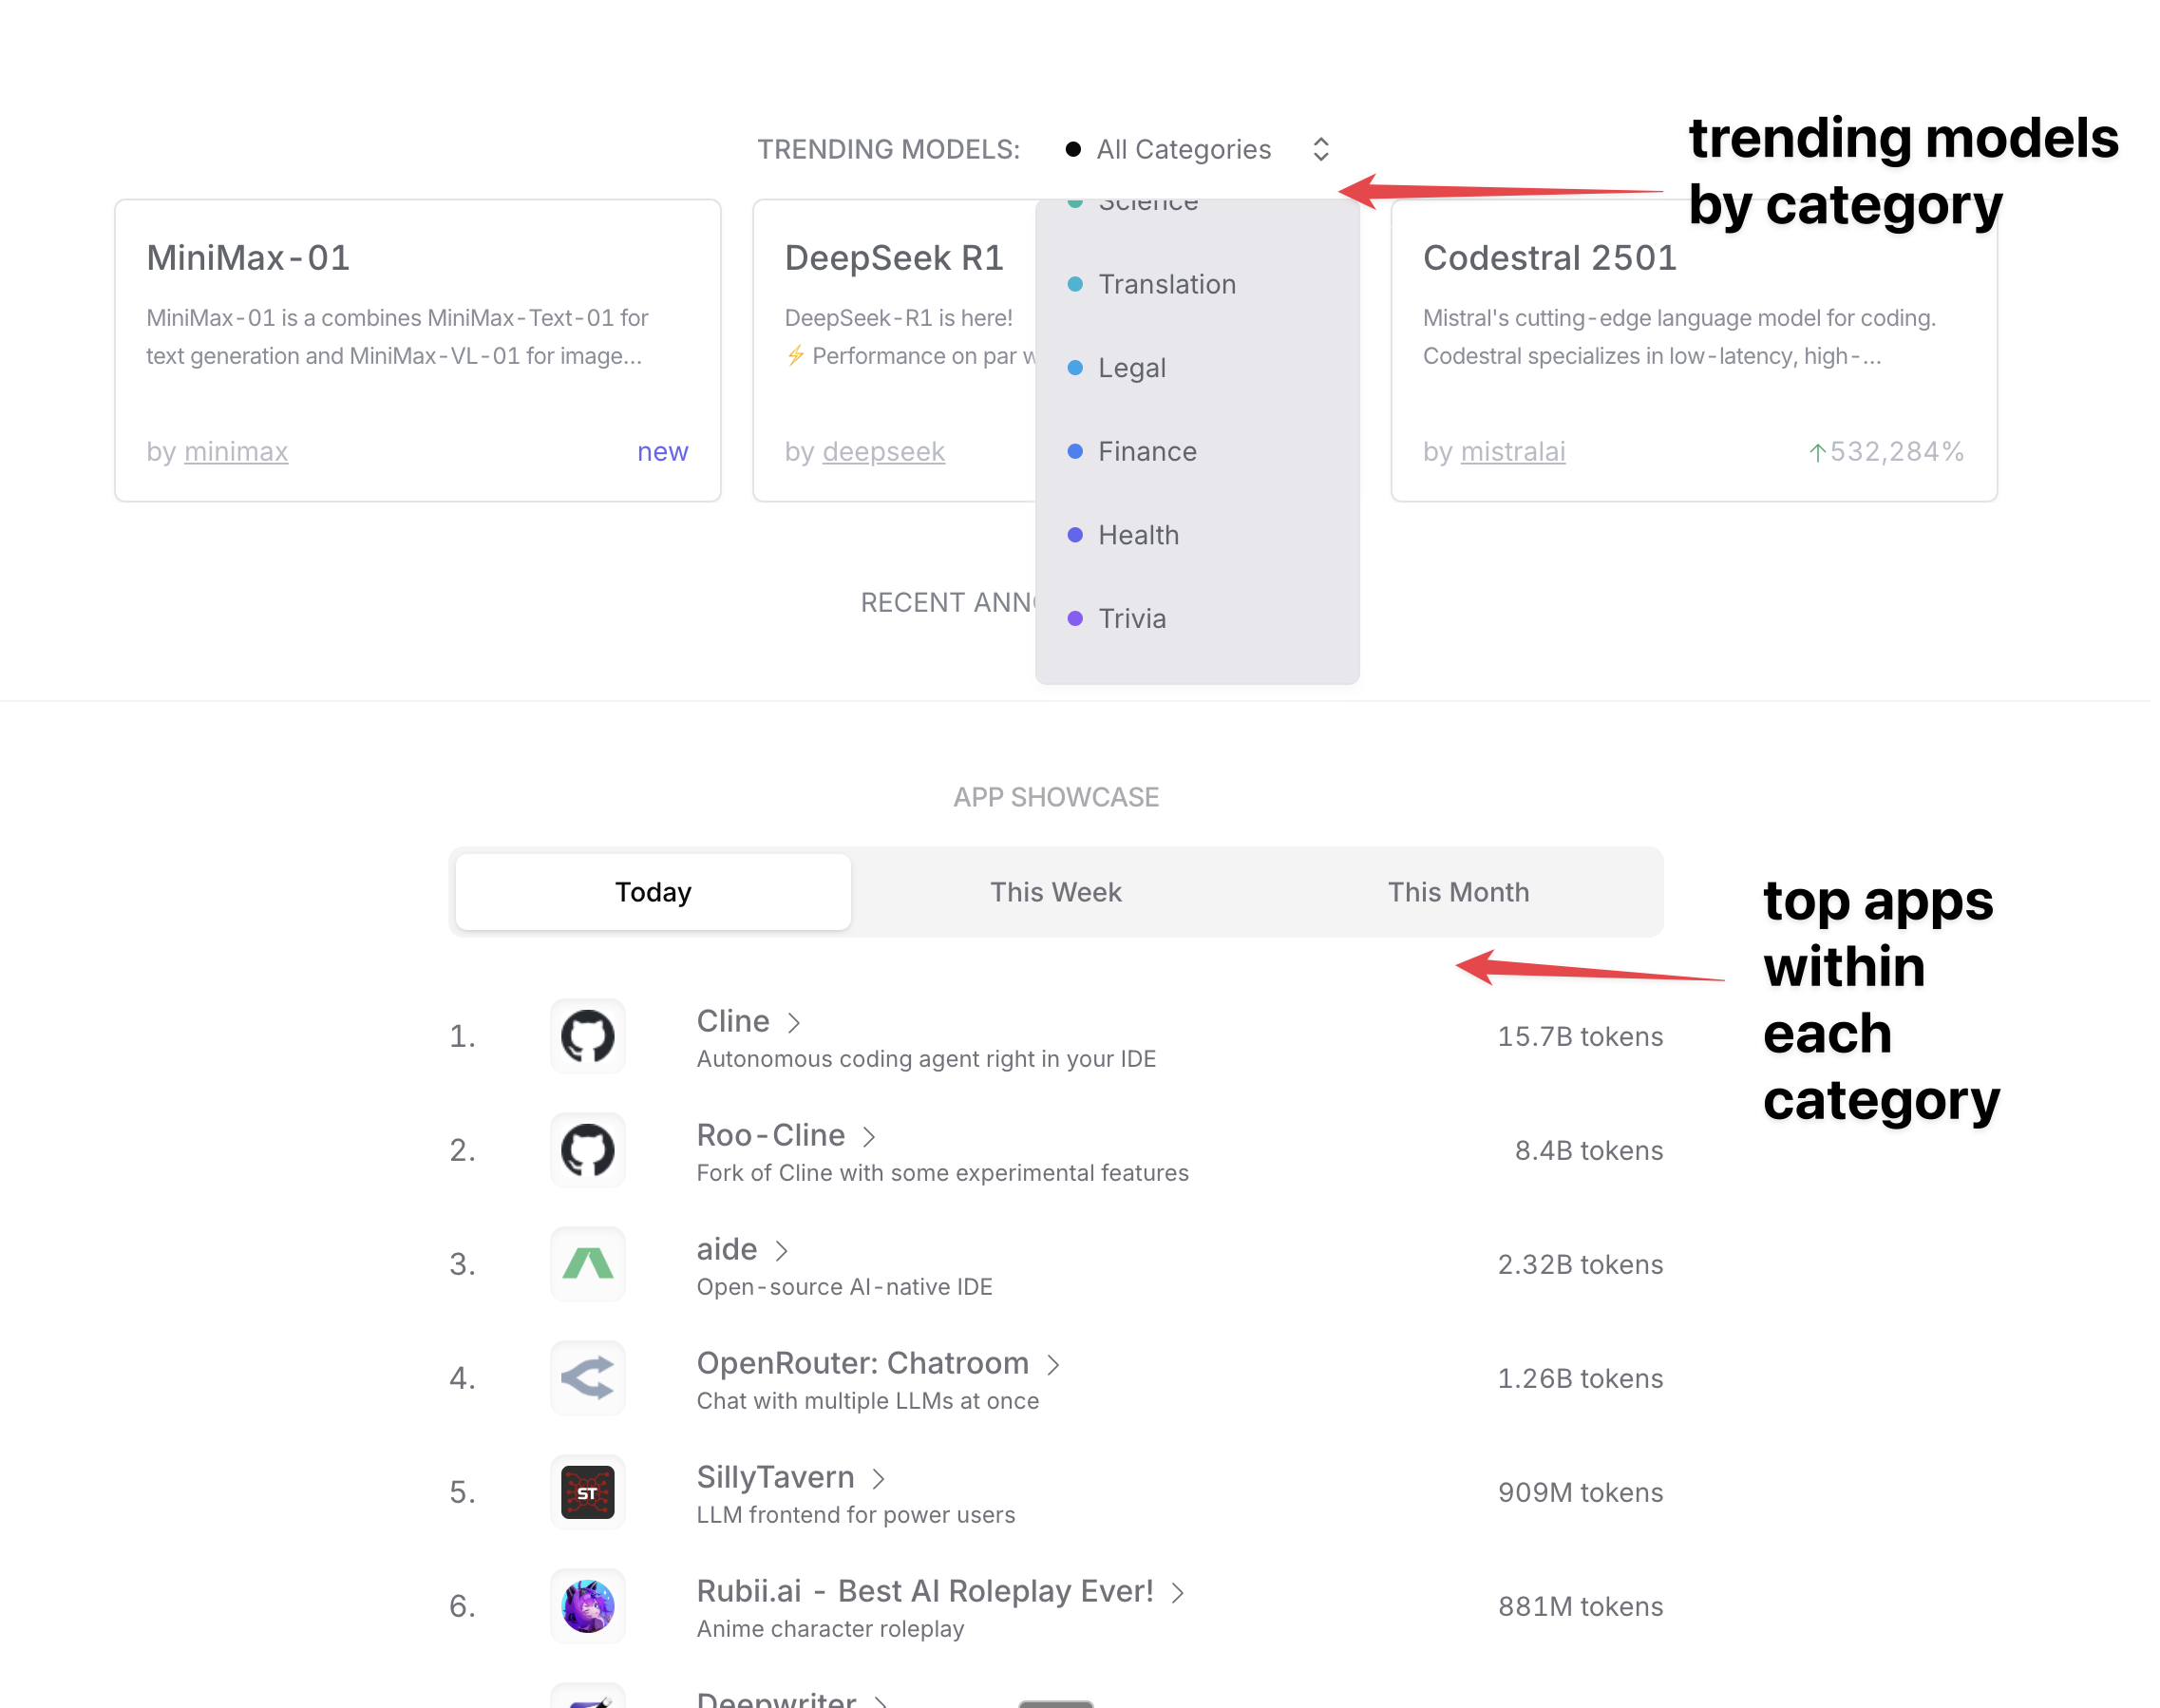
Task: Click the SillyTavern ST icon
Action: [x=587, y=1492]
